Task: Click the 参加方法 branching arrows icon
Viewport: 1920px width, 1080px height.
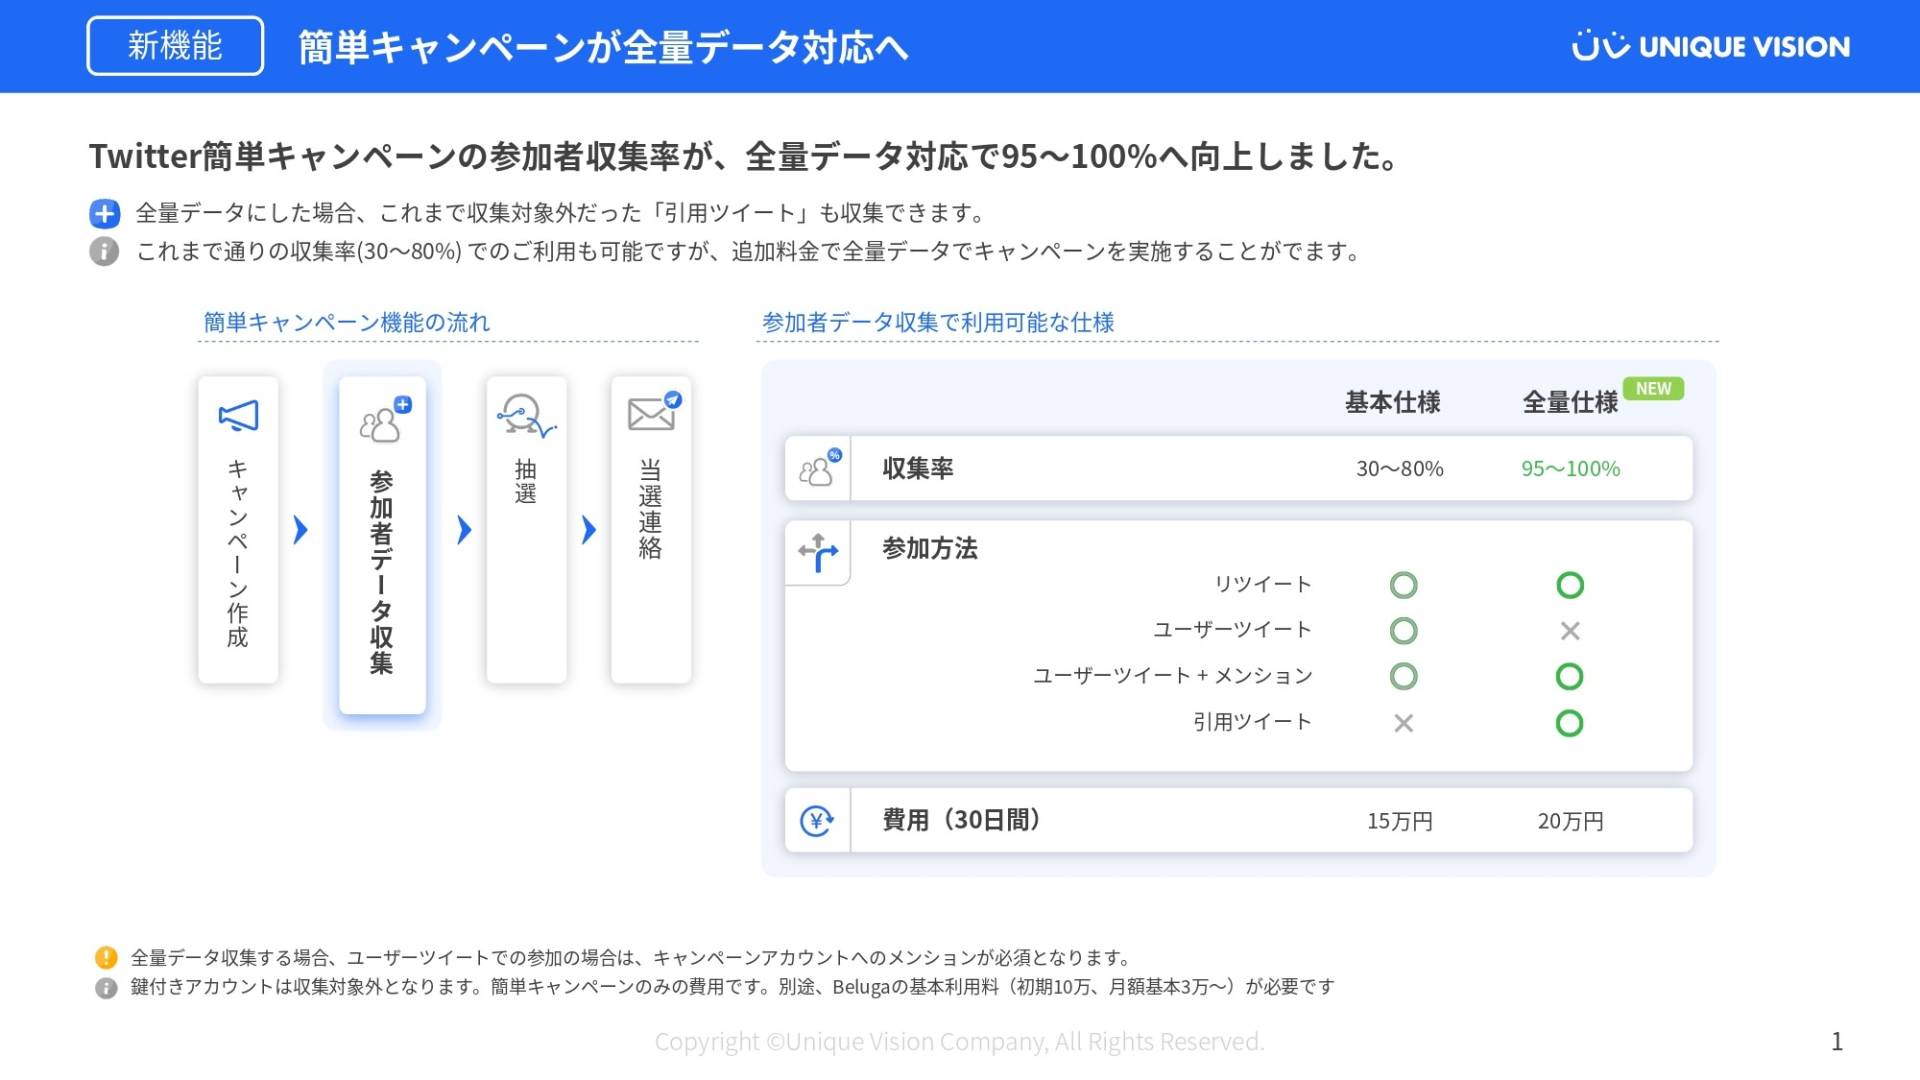Action: coord(818,552)
